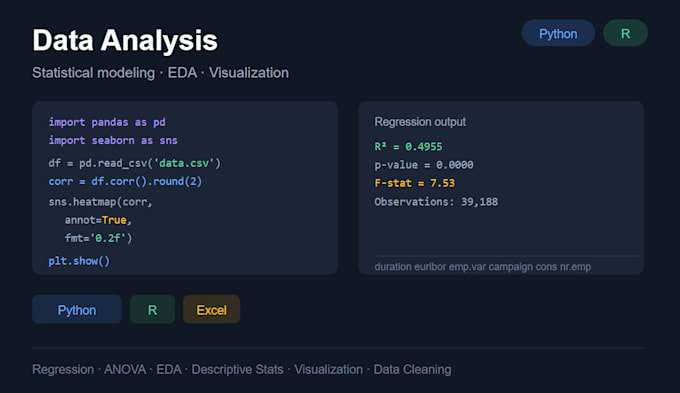This screenshot has width=680, height=393.
Task: Click the Observations: 39,188 line
Action: coord(436,202)
